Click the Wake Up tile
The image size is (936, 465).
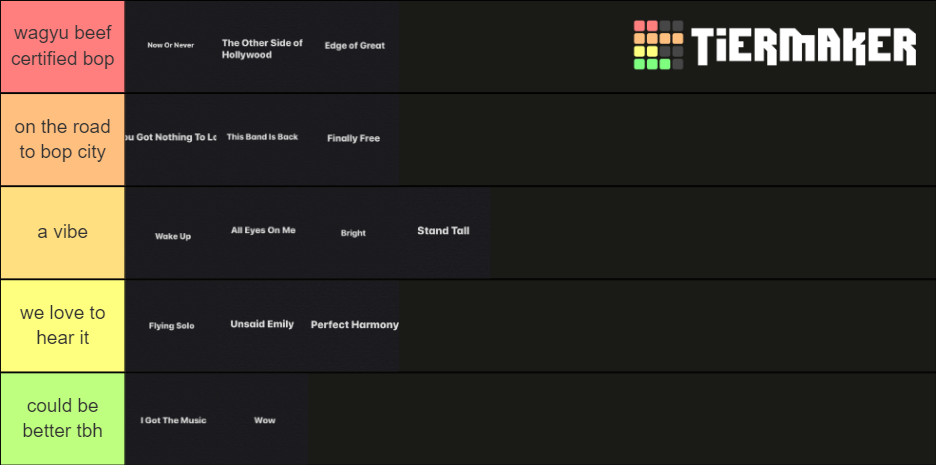click(171, 233)
